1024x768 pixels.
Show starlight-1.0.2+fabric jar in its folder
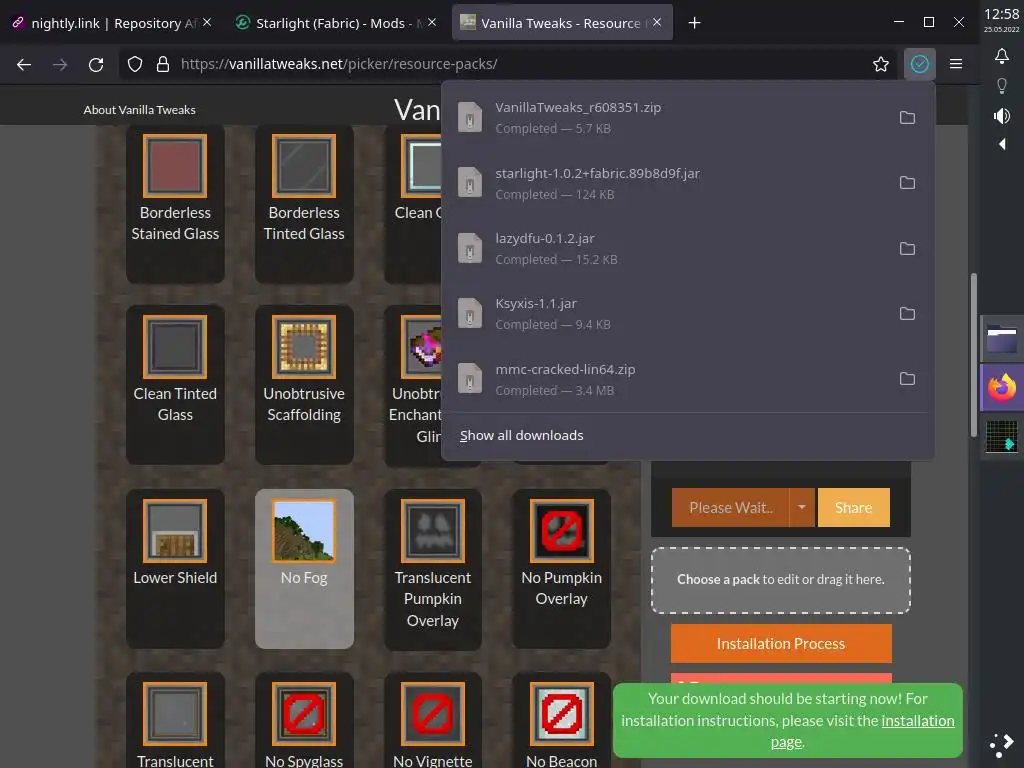click(x=907, y=183)
